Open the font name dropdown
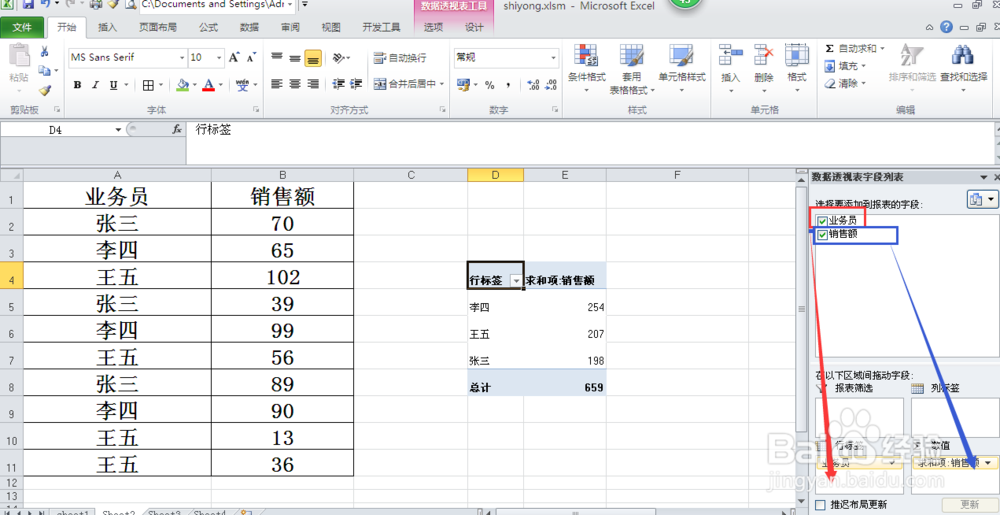This screenshot has height=515, width=1000. [x=181, y=57]
